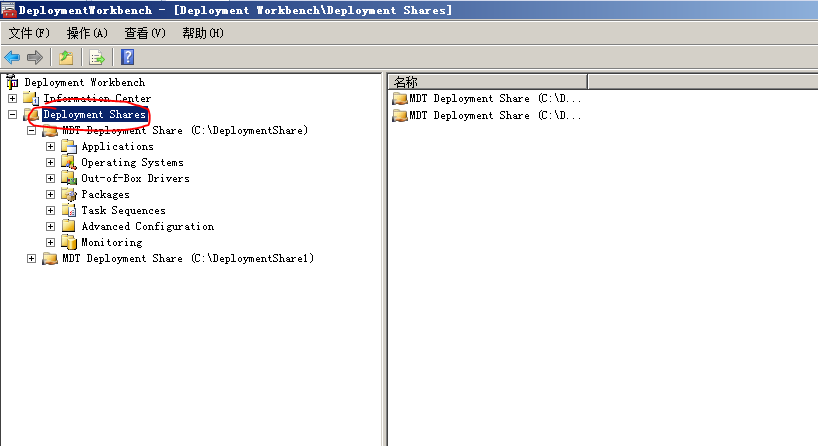Select the Monitoring tree label
Screen dimensions: 818x446
(x=112, y=243)
